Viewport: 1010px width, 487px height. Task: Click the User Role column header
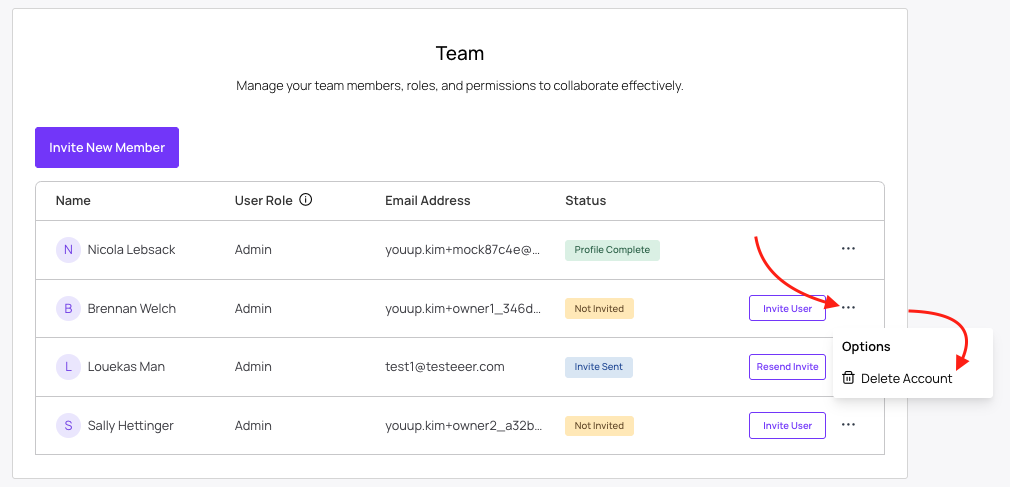263,200
